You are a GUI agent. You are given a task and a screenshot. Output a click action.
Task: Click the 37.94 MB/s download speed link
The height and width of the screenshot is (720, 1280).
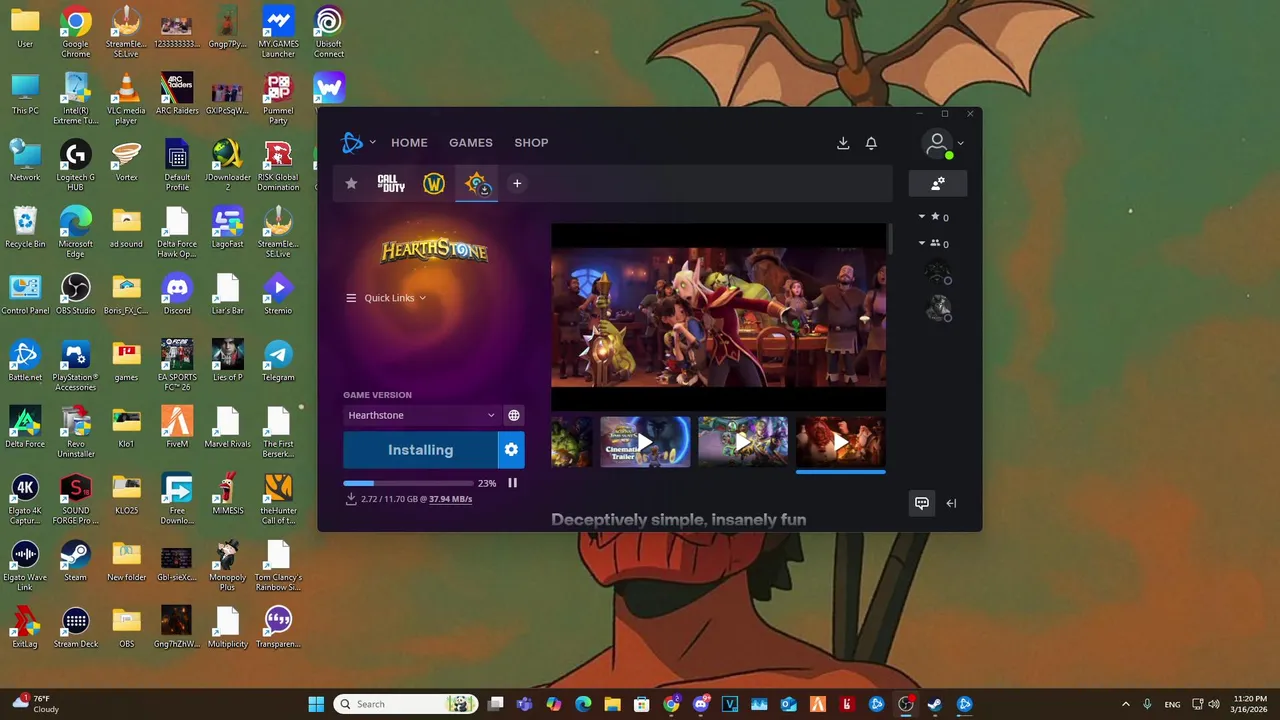[450, 499]
